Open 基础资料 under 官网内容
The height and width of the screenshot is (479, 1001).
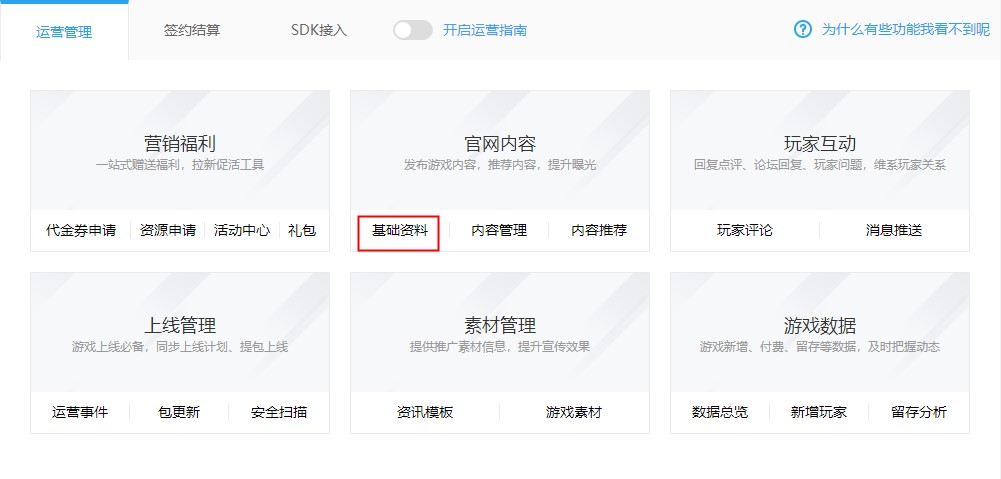(400, 231)
